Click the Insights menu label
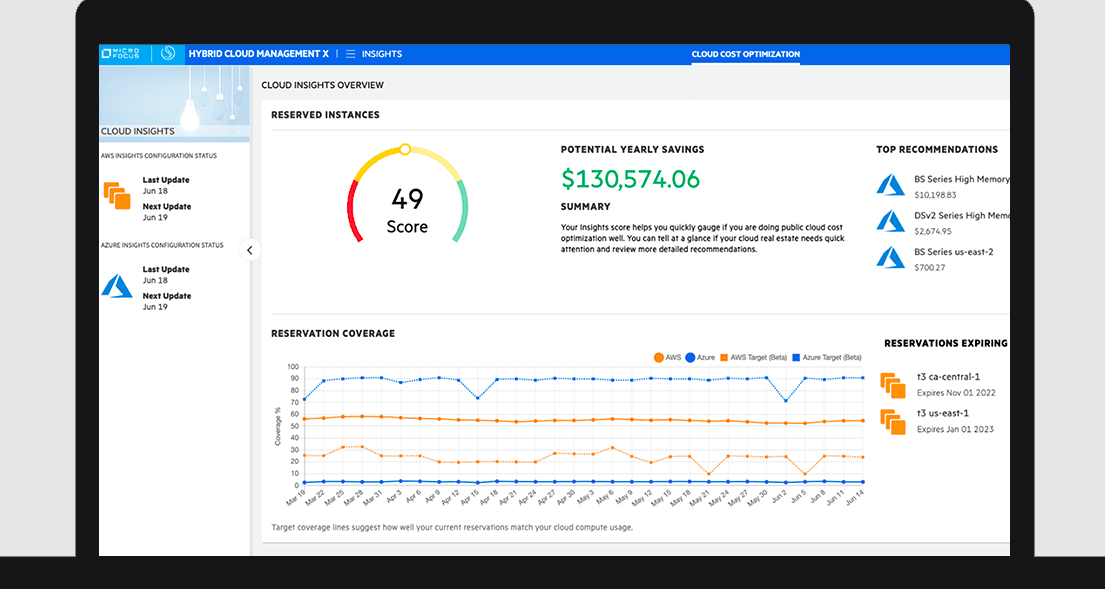 point(382,54)
